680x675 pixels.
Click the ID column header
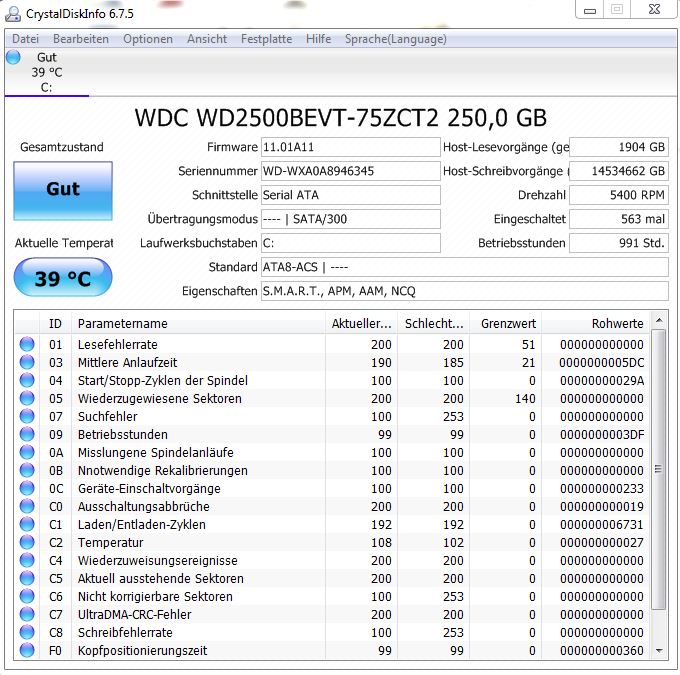pyautogui.click(x=55, y=324)
